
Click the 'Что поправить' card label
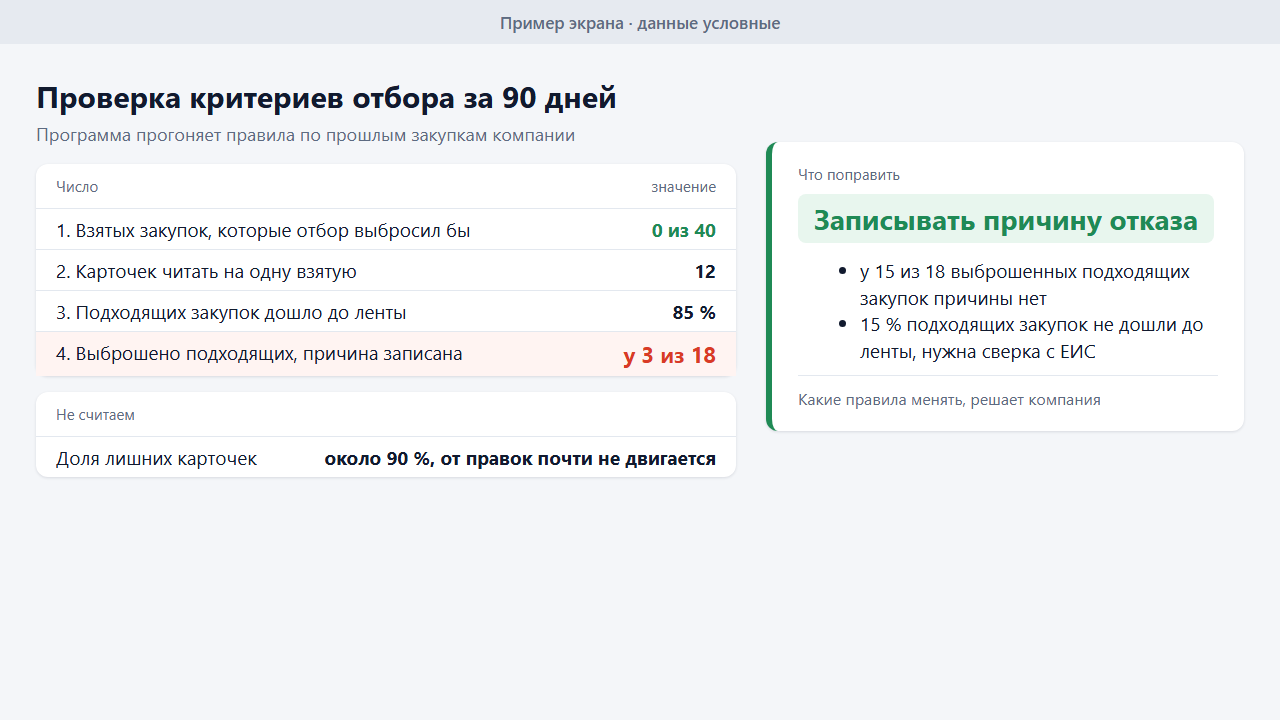849,175
